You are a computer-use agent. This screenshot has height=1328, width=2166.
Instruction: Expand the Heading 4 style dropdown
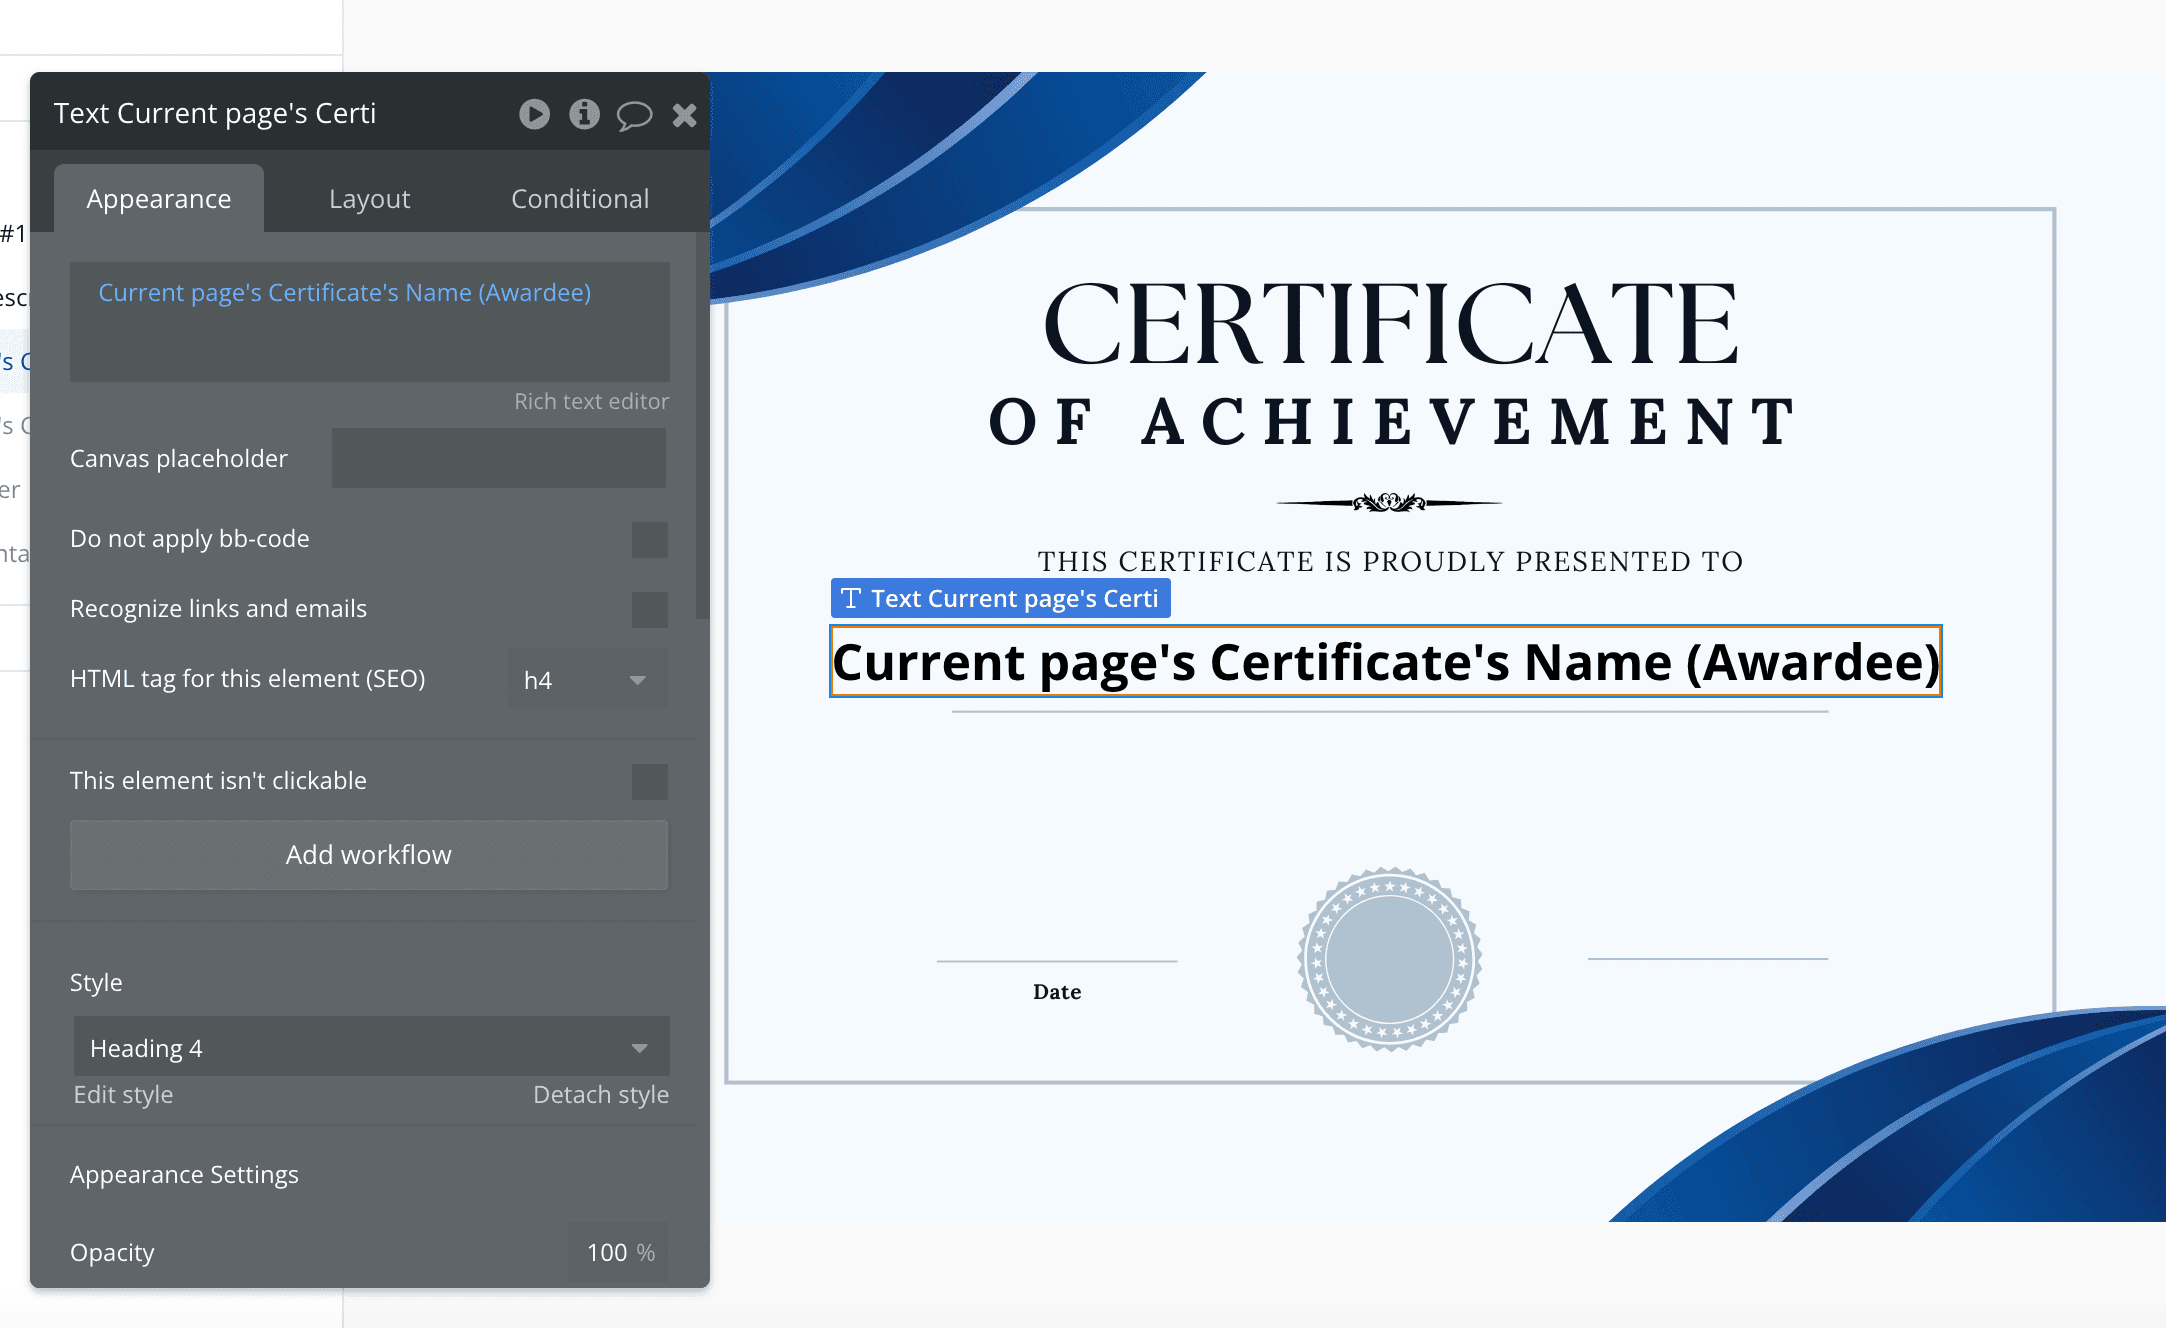(371, 1048)
